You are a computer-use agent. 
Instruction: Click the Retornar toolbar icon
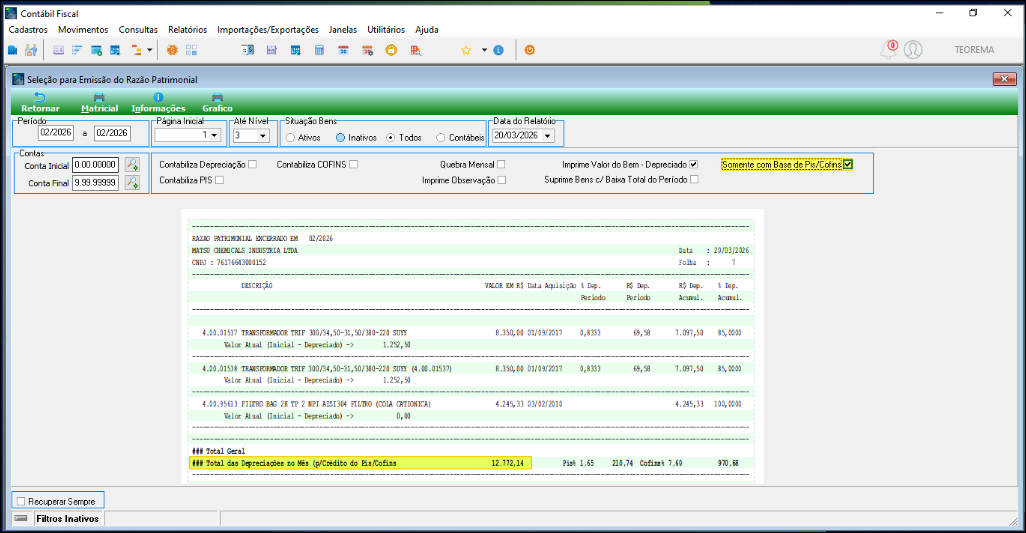click(x=39, y=98)
